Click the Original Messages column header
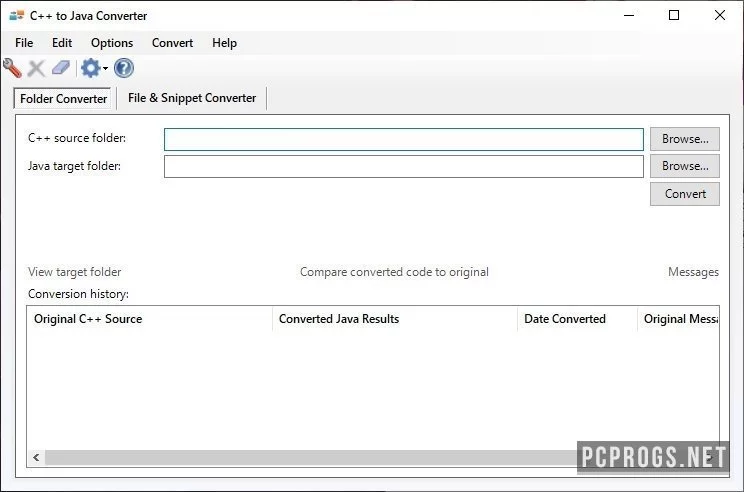Image resolution: width=744 pixels, height=492 pixels. (x=678, y=319)
